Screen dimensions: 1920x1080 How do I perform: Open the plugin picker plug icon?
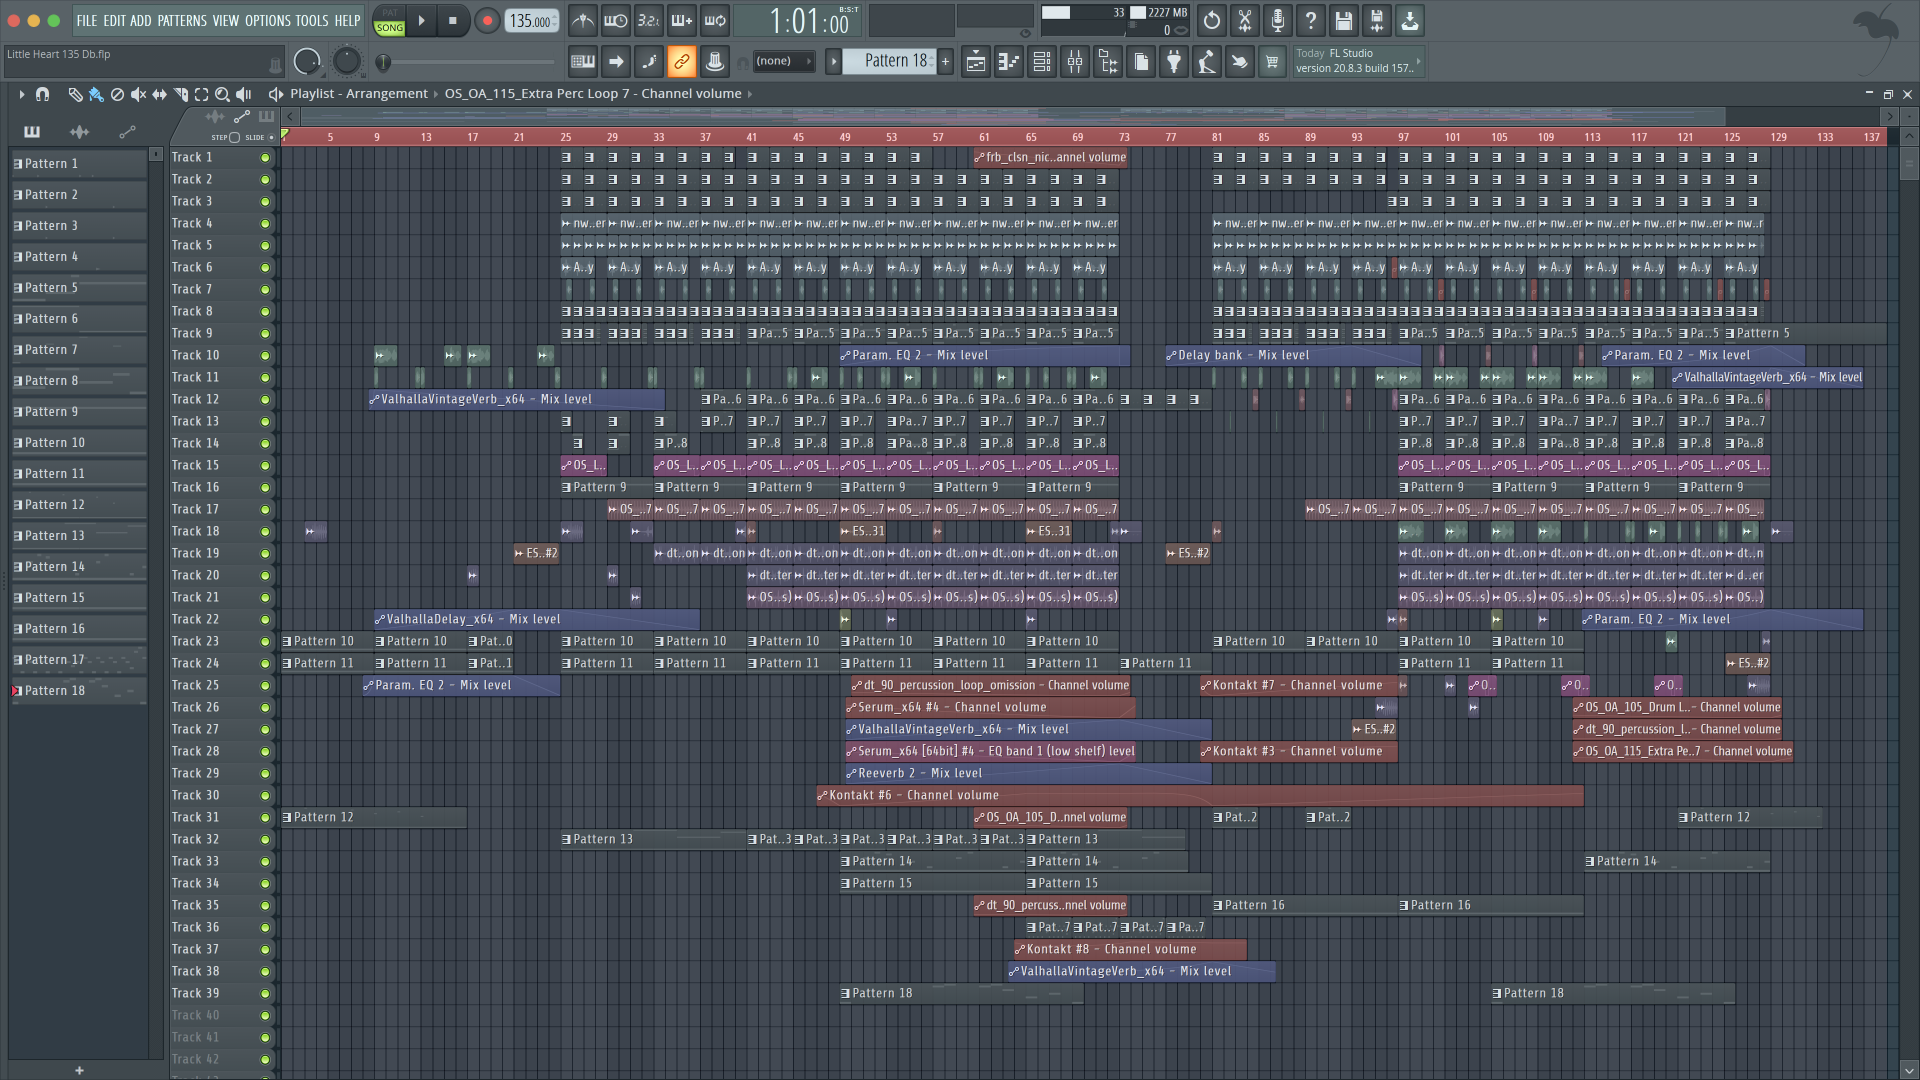pos(1174,62)
